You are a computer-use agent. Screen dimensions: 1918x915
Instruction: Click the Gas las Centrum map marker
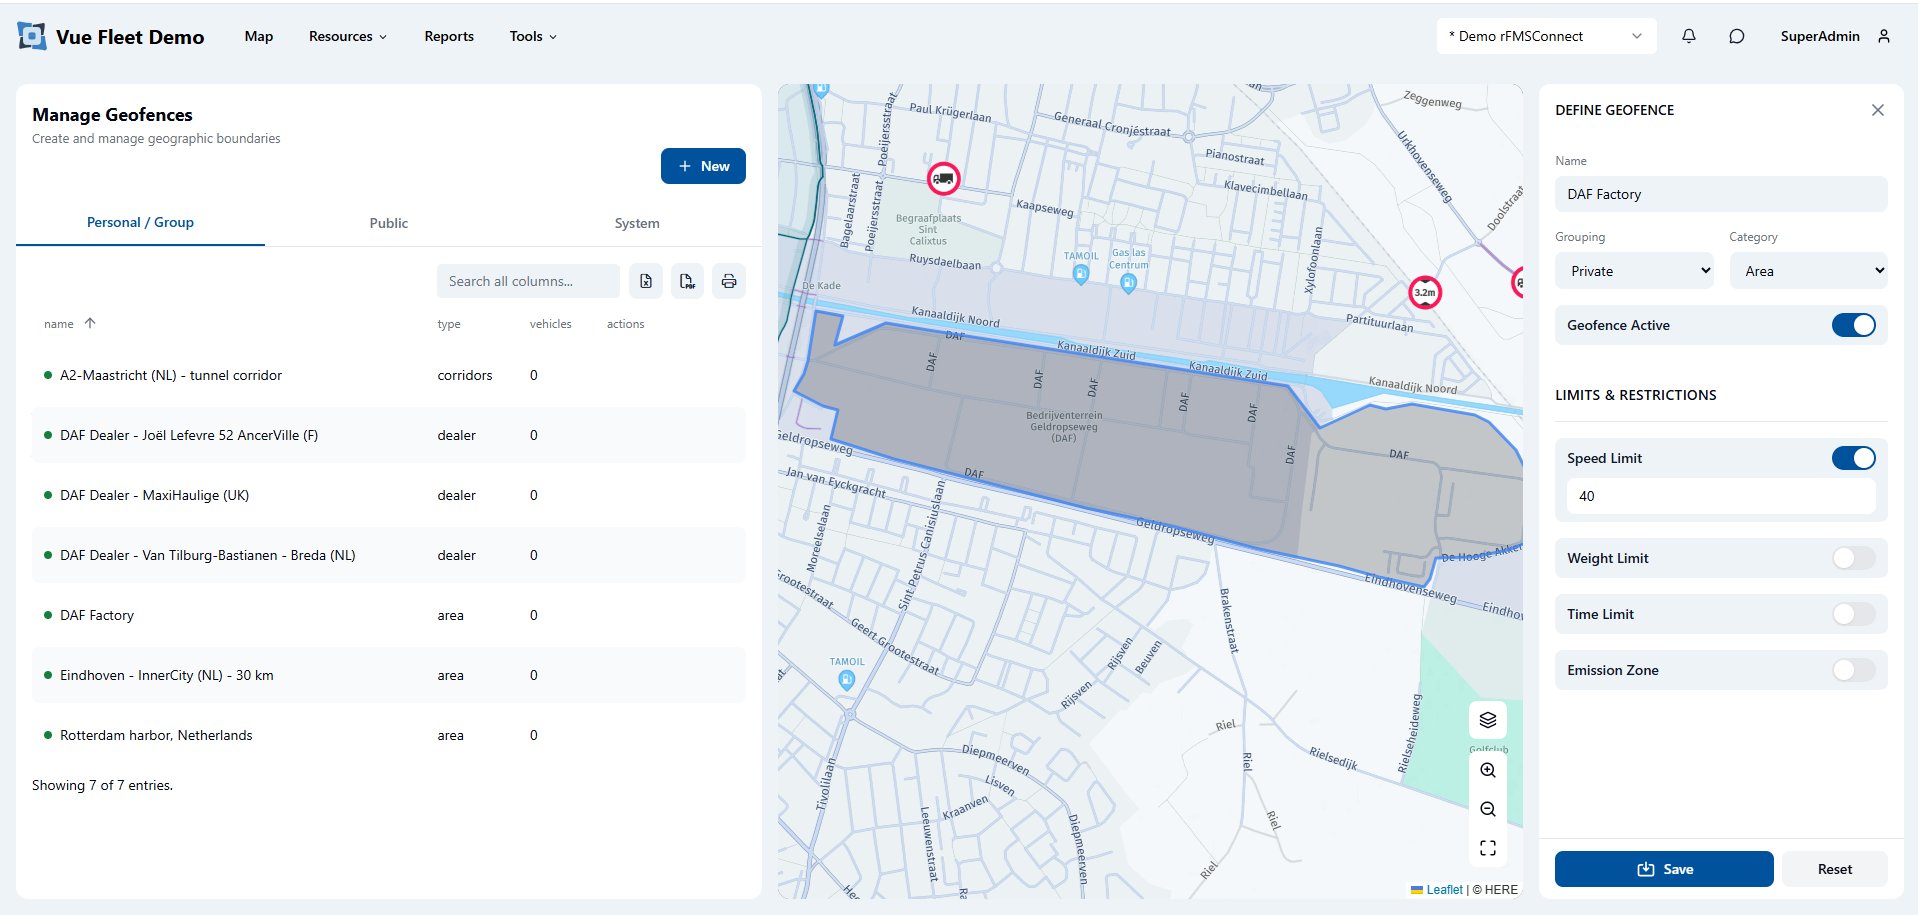pos(1128,283)
